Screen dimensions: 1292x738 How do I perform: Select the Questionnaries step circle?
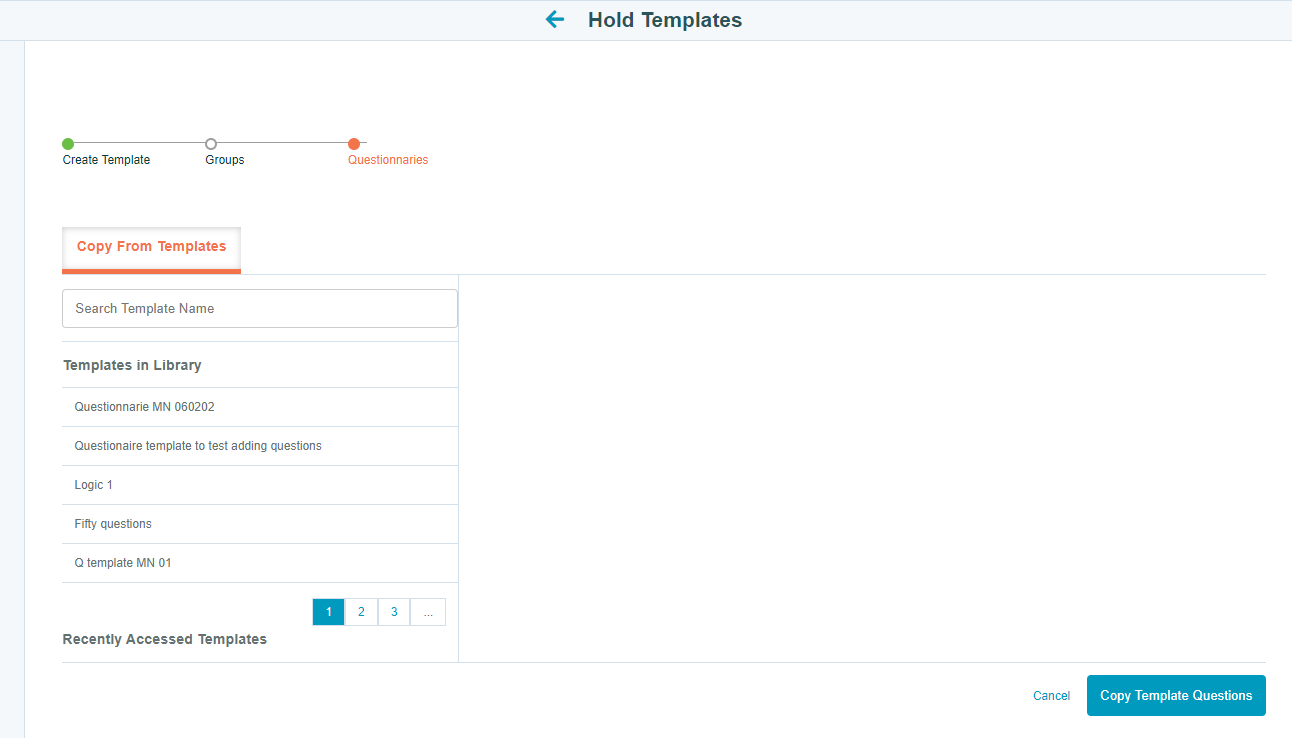click(x=354, y=144)
